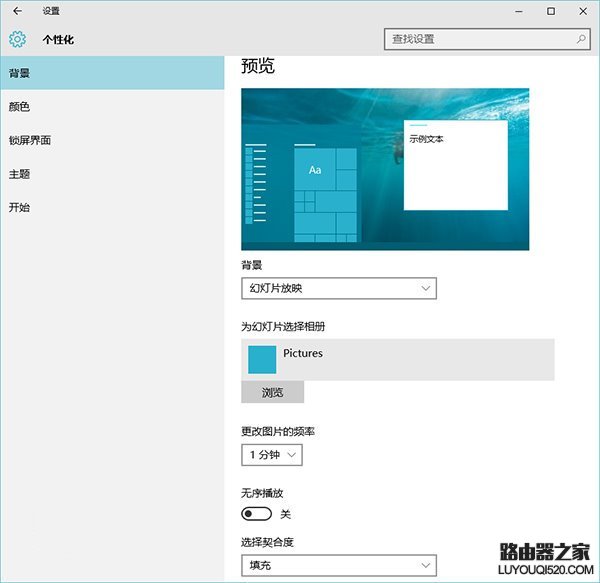
Task: Go to 锁屏界面 settings
Action: pos(112,140)
